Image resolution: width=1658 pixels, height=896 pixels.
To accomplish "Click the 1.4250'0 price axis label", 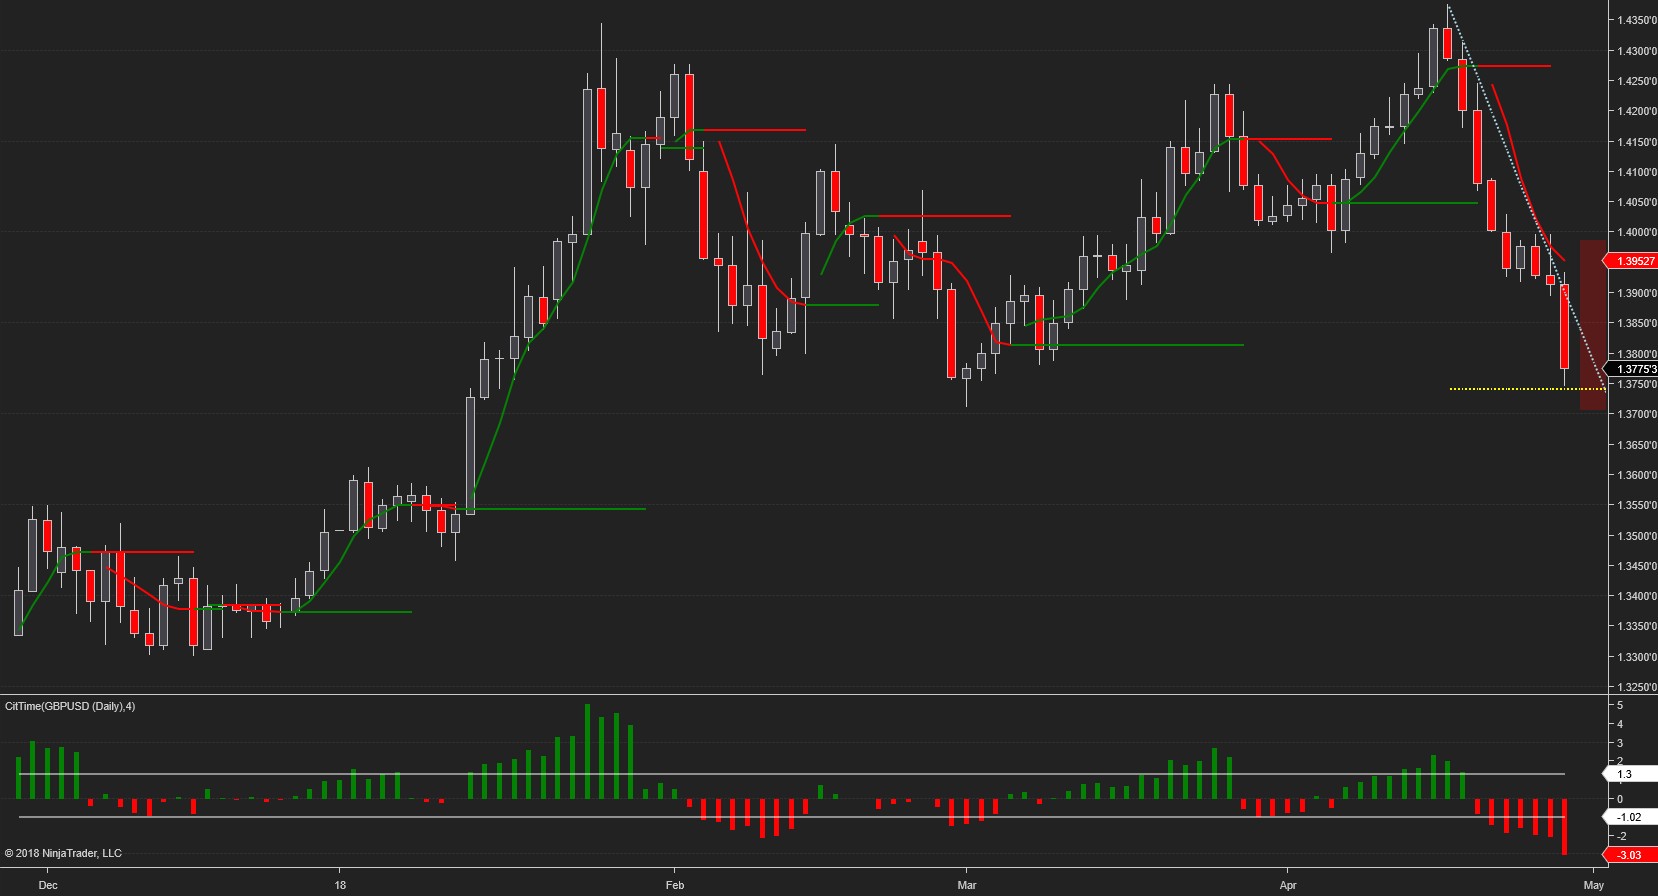I will point(1636,81).
